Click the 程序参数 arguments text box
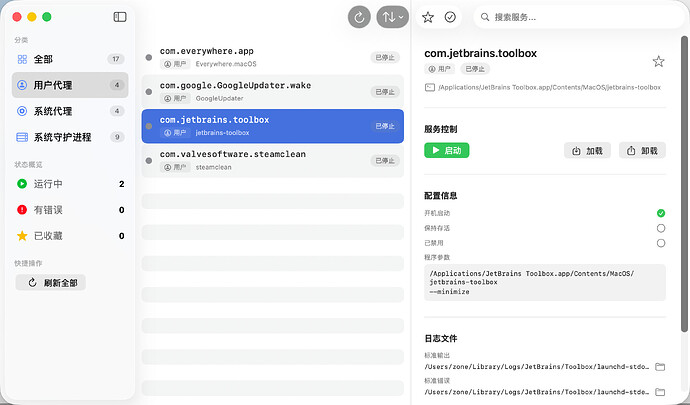 [x=545, y=283]
